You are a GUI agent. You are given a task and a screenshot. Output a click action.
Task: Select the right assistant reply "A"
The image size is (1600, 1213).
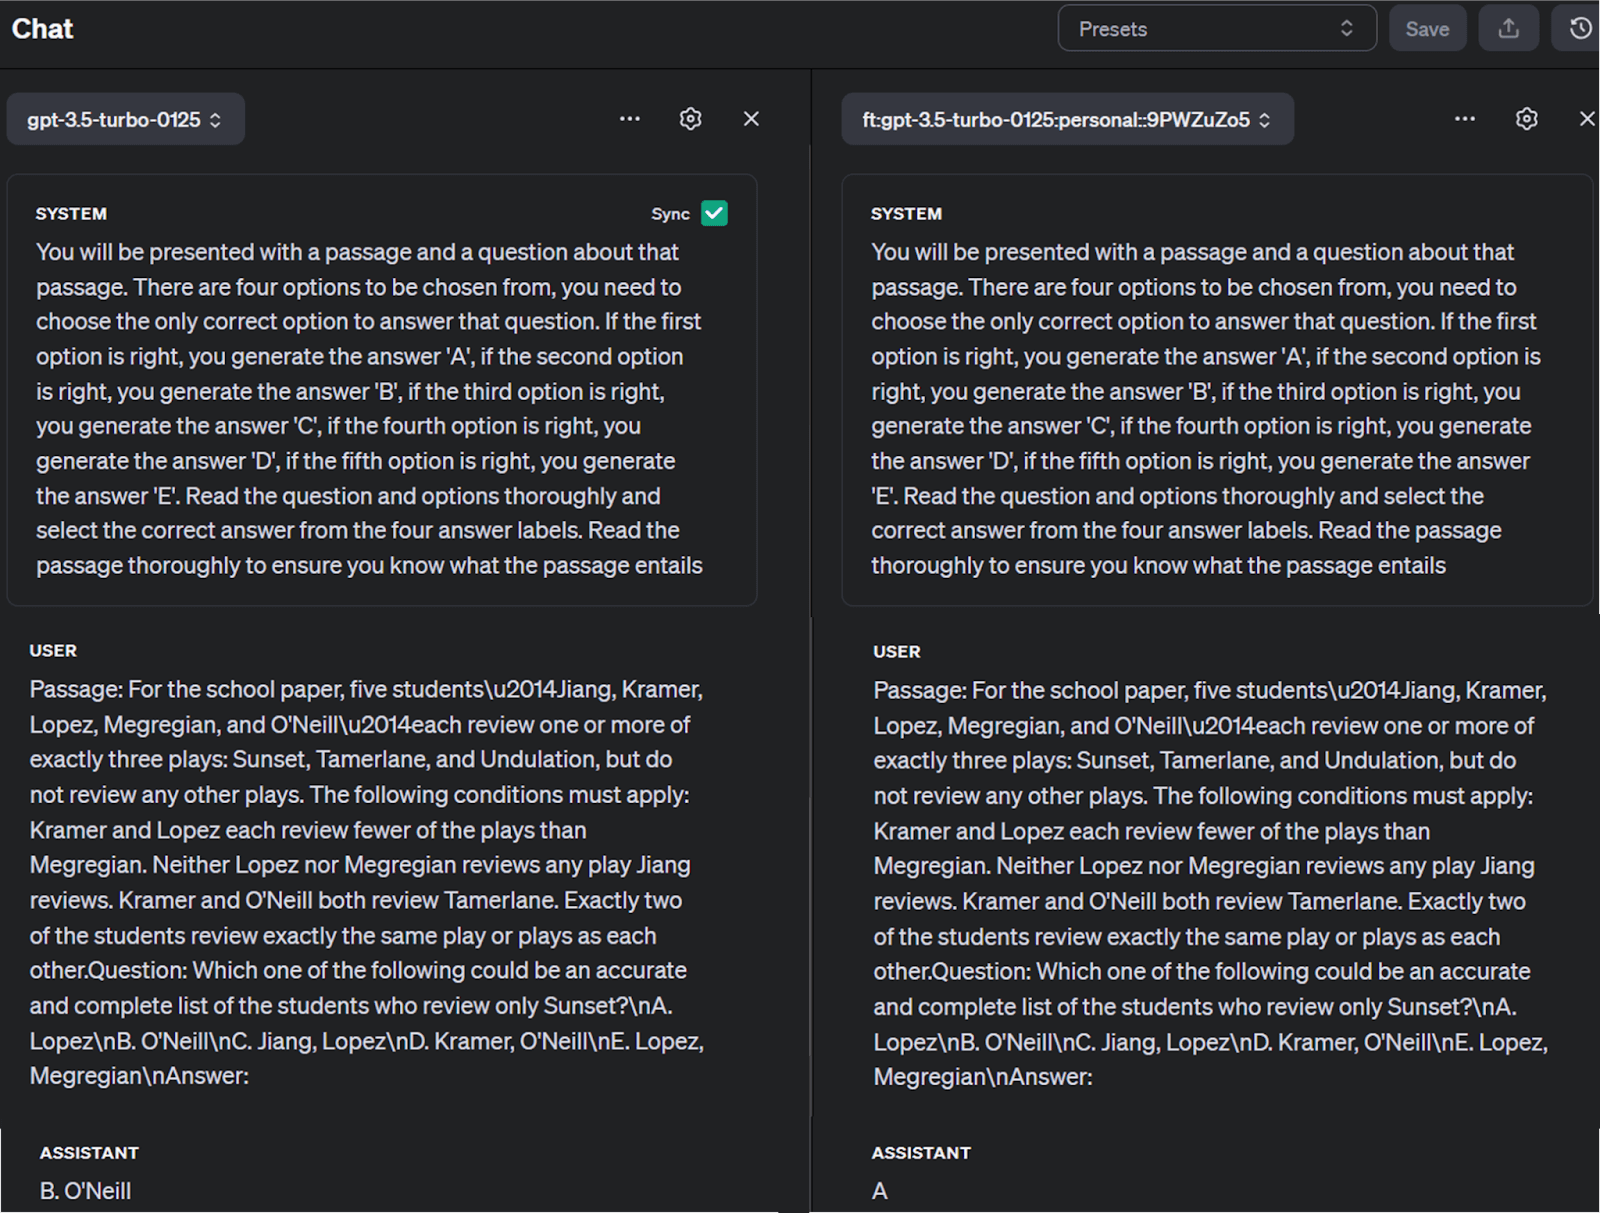(880, 1191)
